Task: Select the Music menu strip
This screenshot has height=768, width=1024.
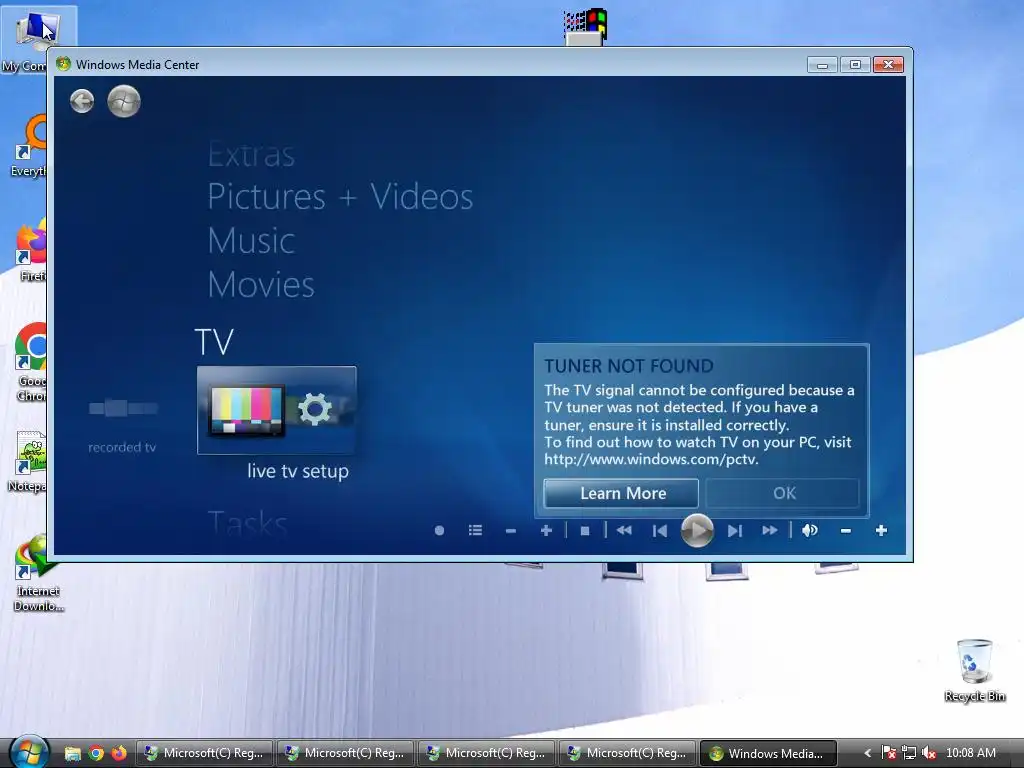Action: (251, 240)
